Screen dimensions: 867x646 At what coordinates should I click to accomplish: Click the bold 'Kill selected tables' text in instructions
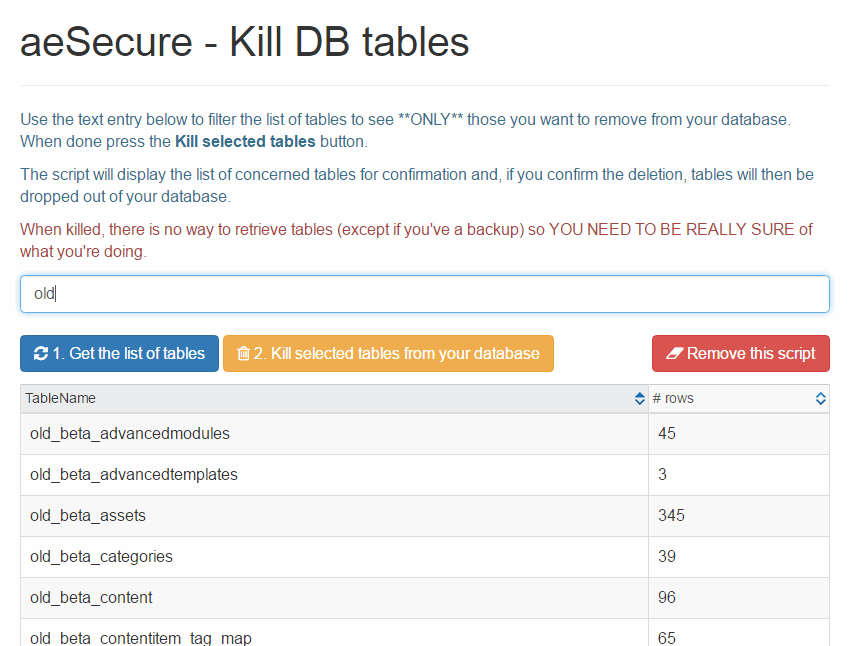245,142
